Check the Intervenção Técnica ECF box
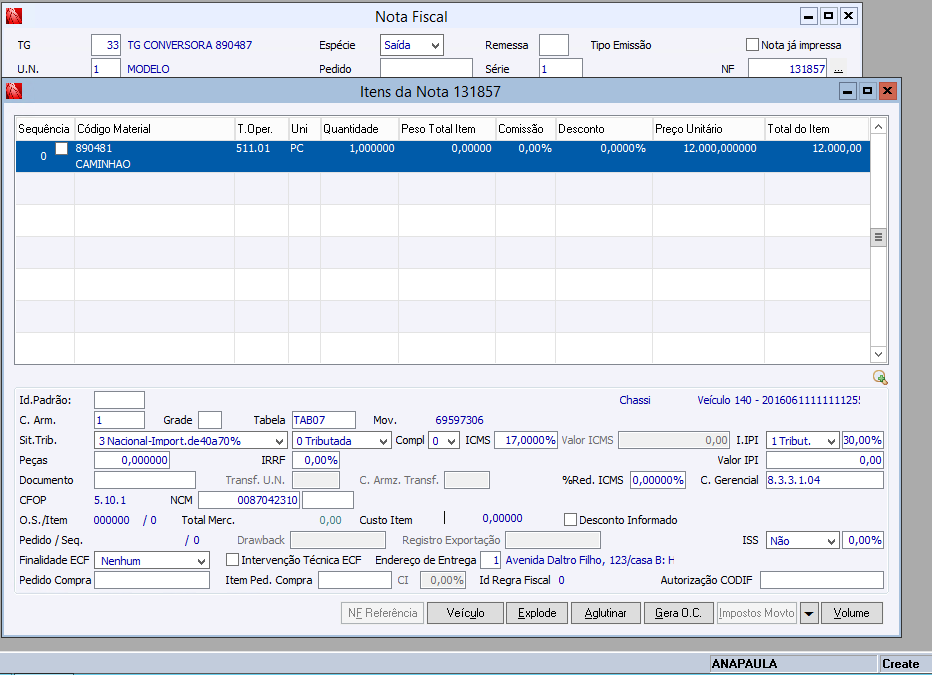 coord(233,560)
